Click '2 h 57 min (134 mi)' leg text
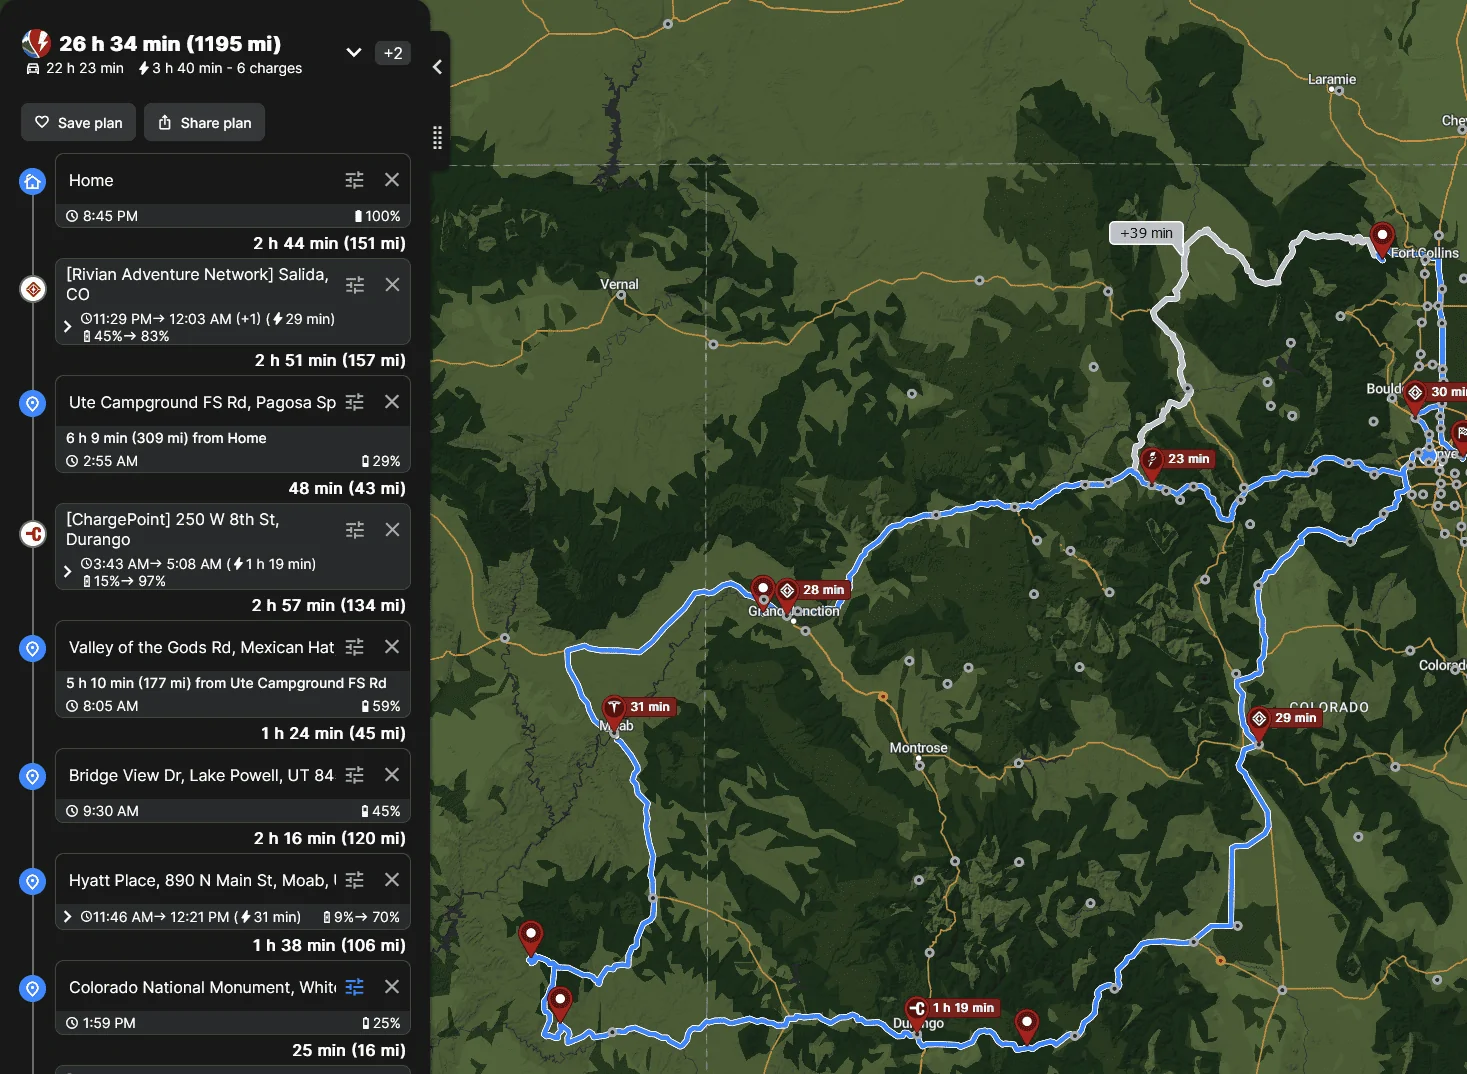Screen dimensions: 1467x1074 [x=329, y=605]
